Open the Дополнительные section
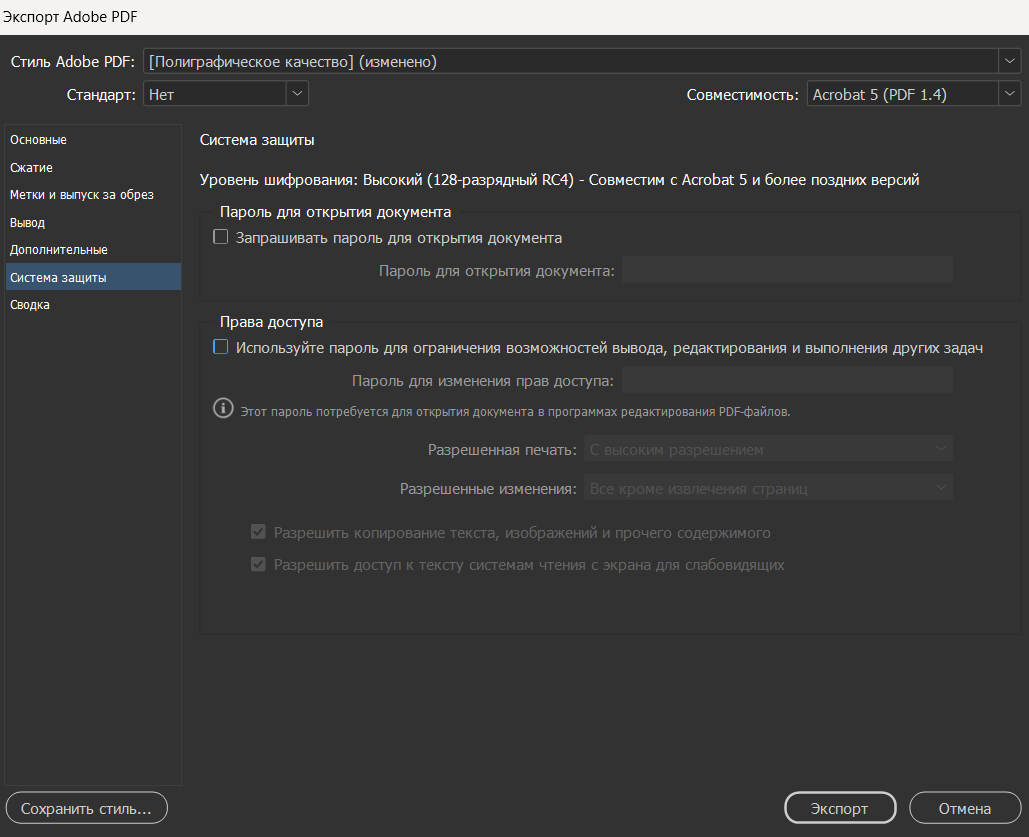Screen dimensions: 1029x837 coord(93,250)
